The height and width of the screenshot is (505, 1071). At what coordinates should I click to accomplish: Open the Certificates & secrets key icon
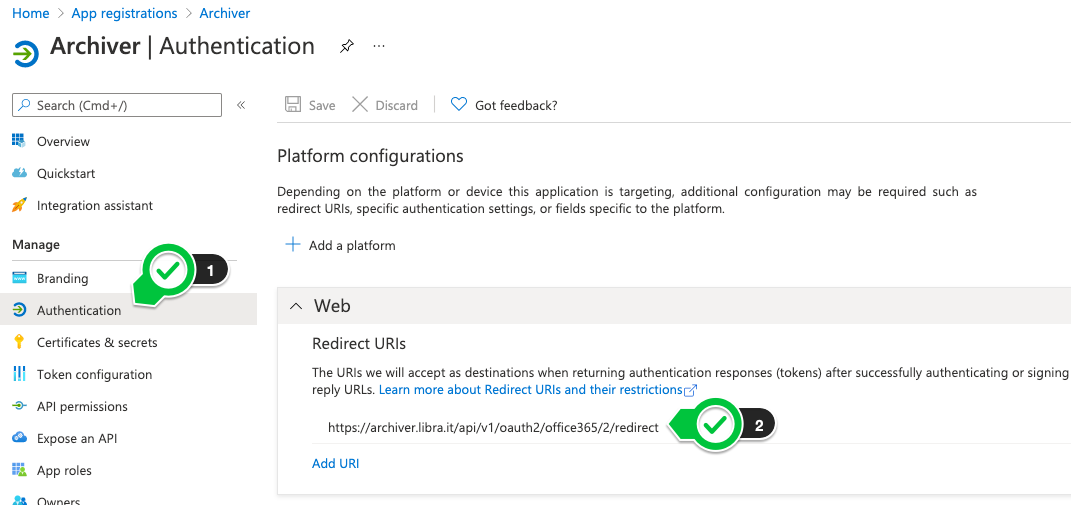point(19,342)
